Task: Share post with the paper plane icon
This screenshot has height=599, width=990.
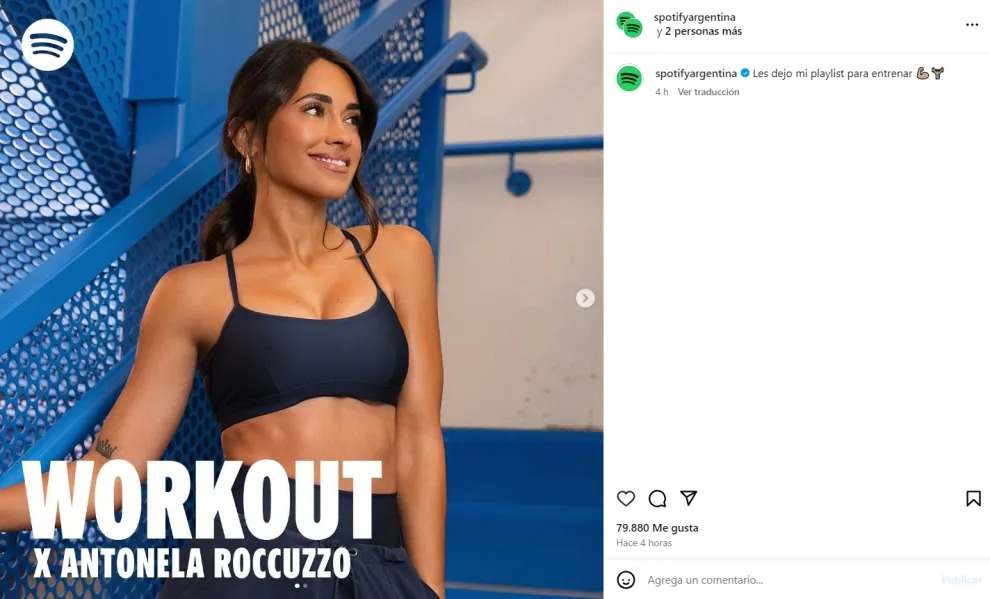Action: [688, 498]
